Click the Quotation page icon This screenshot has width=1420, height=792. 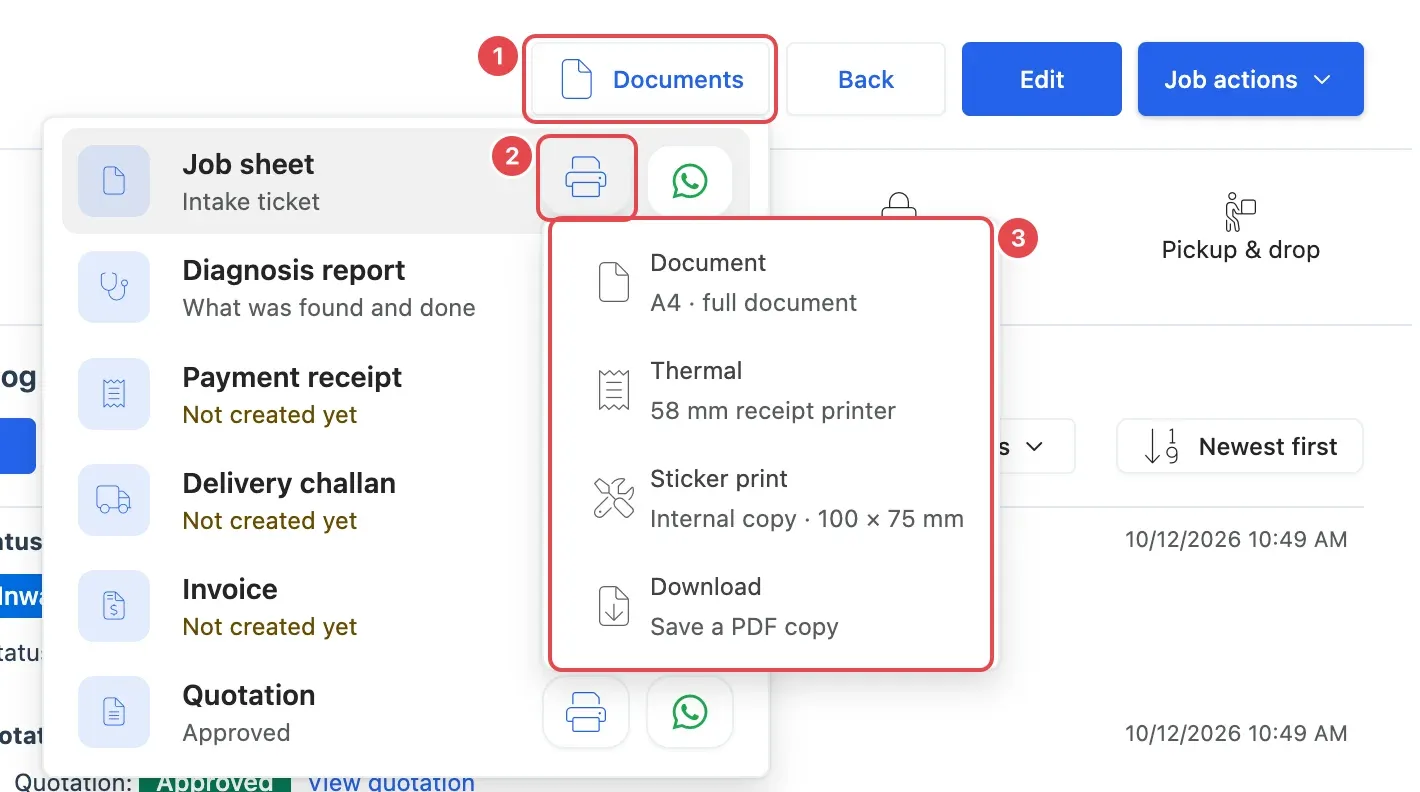click(114, 712)
